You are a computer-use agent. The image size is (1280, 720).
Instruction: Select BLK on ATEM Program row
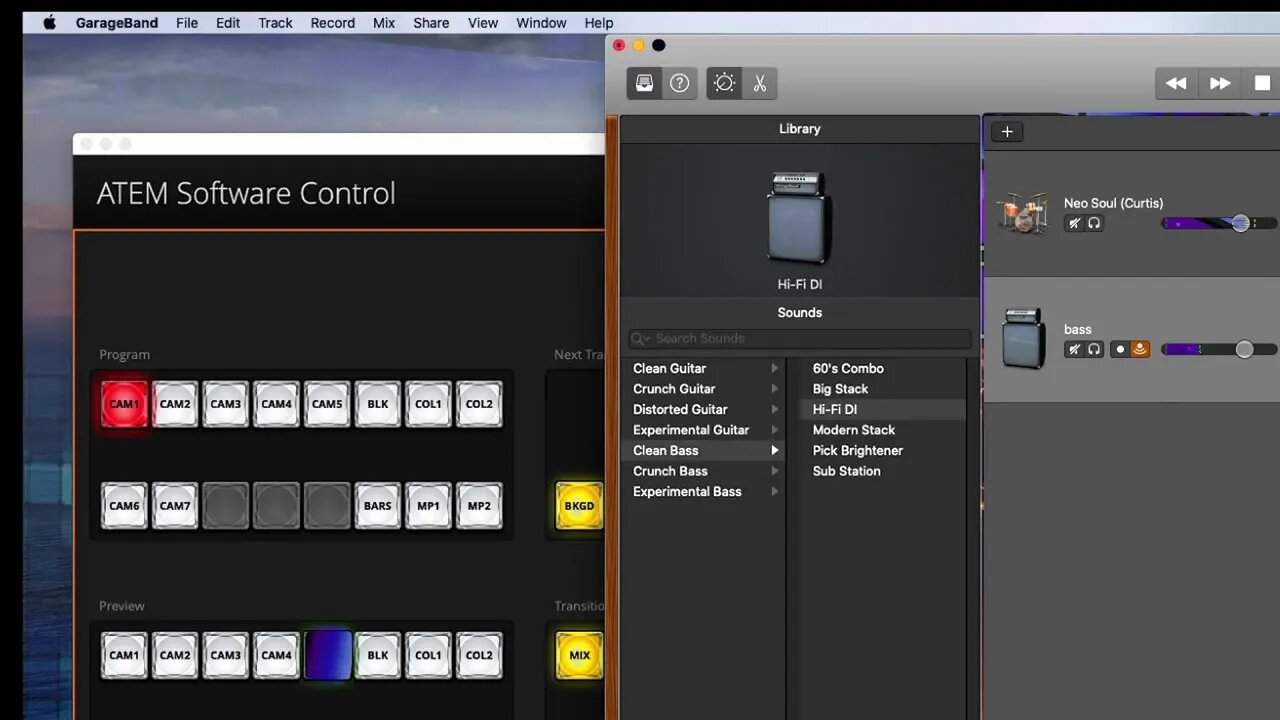pos(378,404)
